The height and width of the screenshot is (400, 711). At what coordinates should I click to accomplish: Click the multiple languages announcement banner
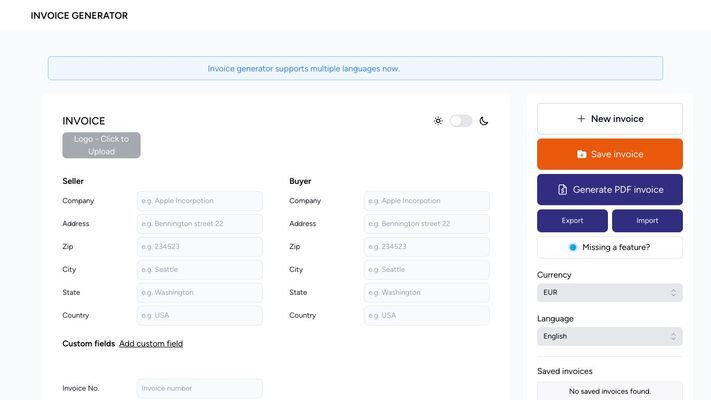(x=355, y=68)
